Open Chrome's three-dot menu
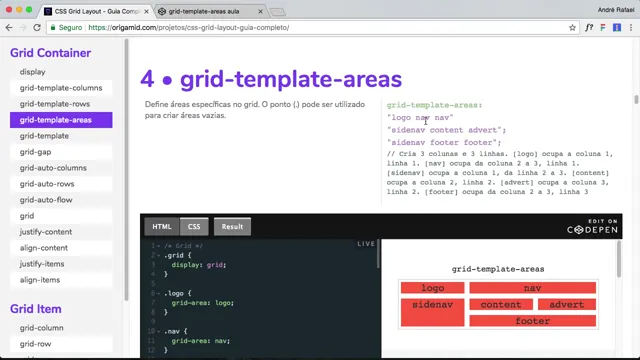 pos(631,27)
